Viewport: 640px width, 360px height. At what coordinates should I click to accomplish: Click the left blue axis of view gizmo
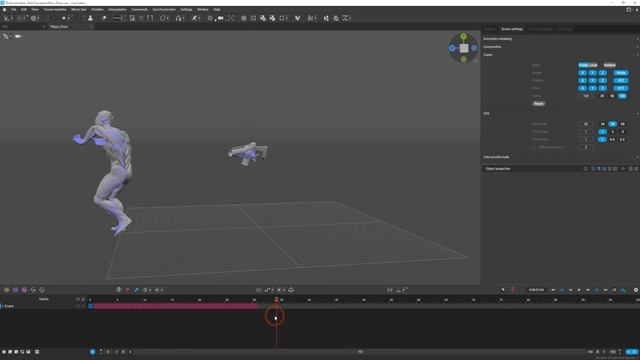(x=452, y=48)
